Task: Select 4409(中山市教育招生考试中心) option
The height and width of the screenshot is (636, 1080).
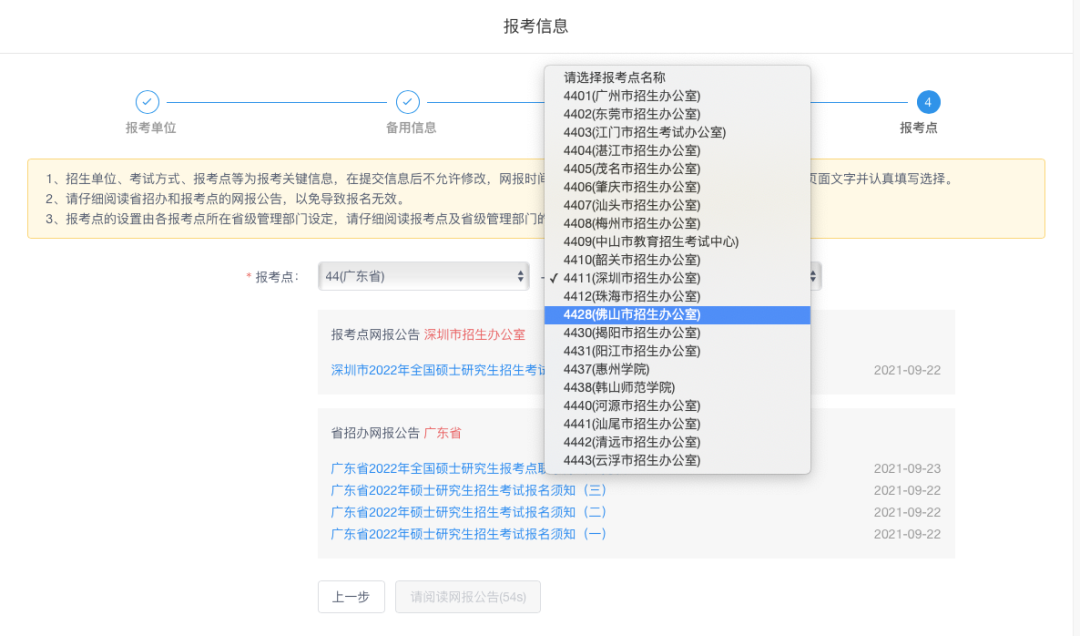Action: point(645,241)
